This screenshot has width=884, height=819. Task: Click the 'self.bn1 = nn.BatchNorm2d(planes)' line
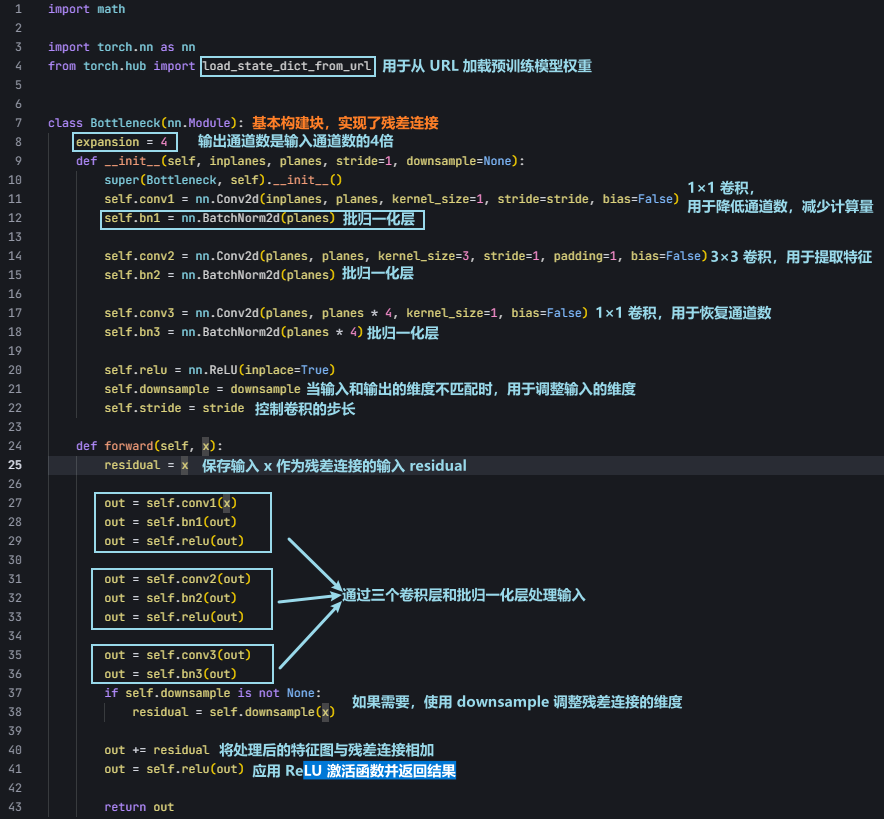click(219, 218)
